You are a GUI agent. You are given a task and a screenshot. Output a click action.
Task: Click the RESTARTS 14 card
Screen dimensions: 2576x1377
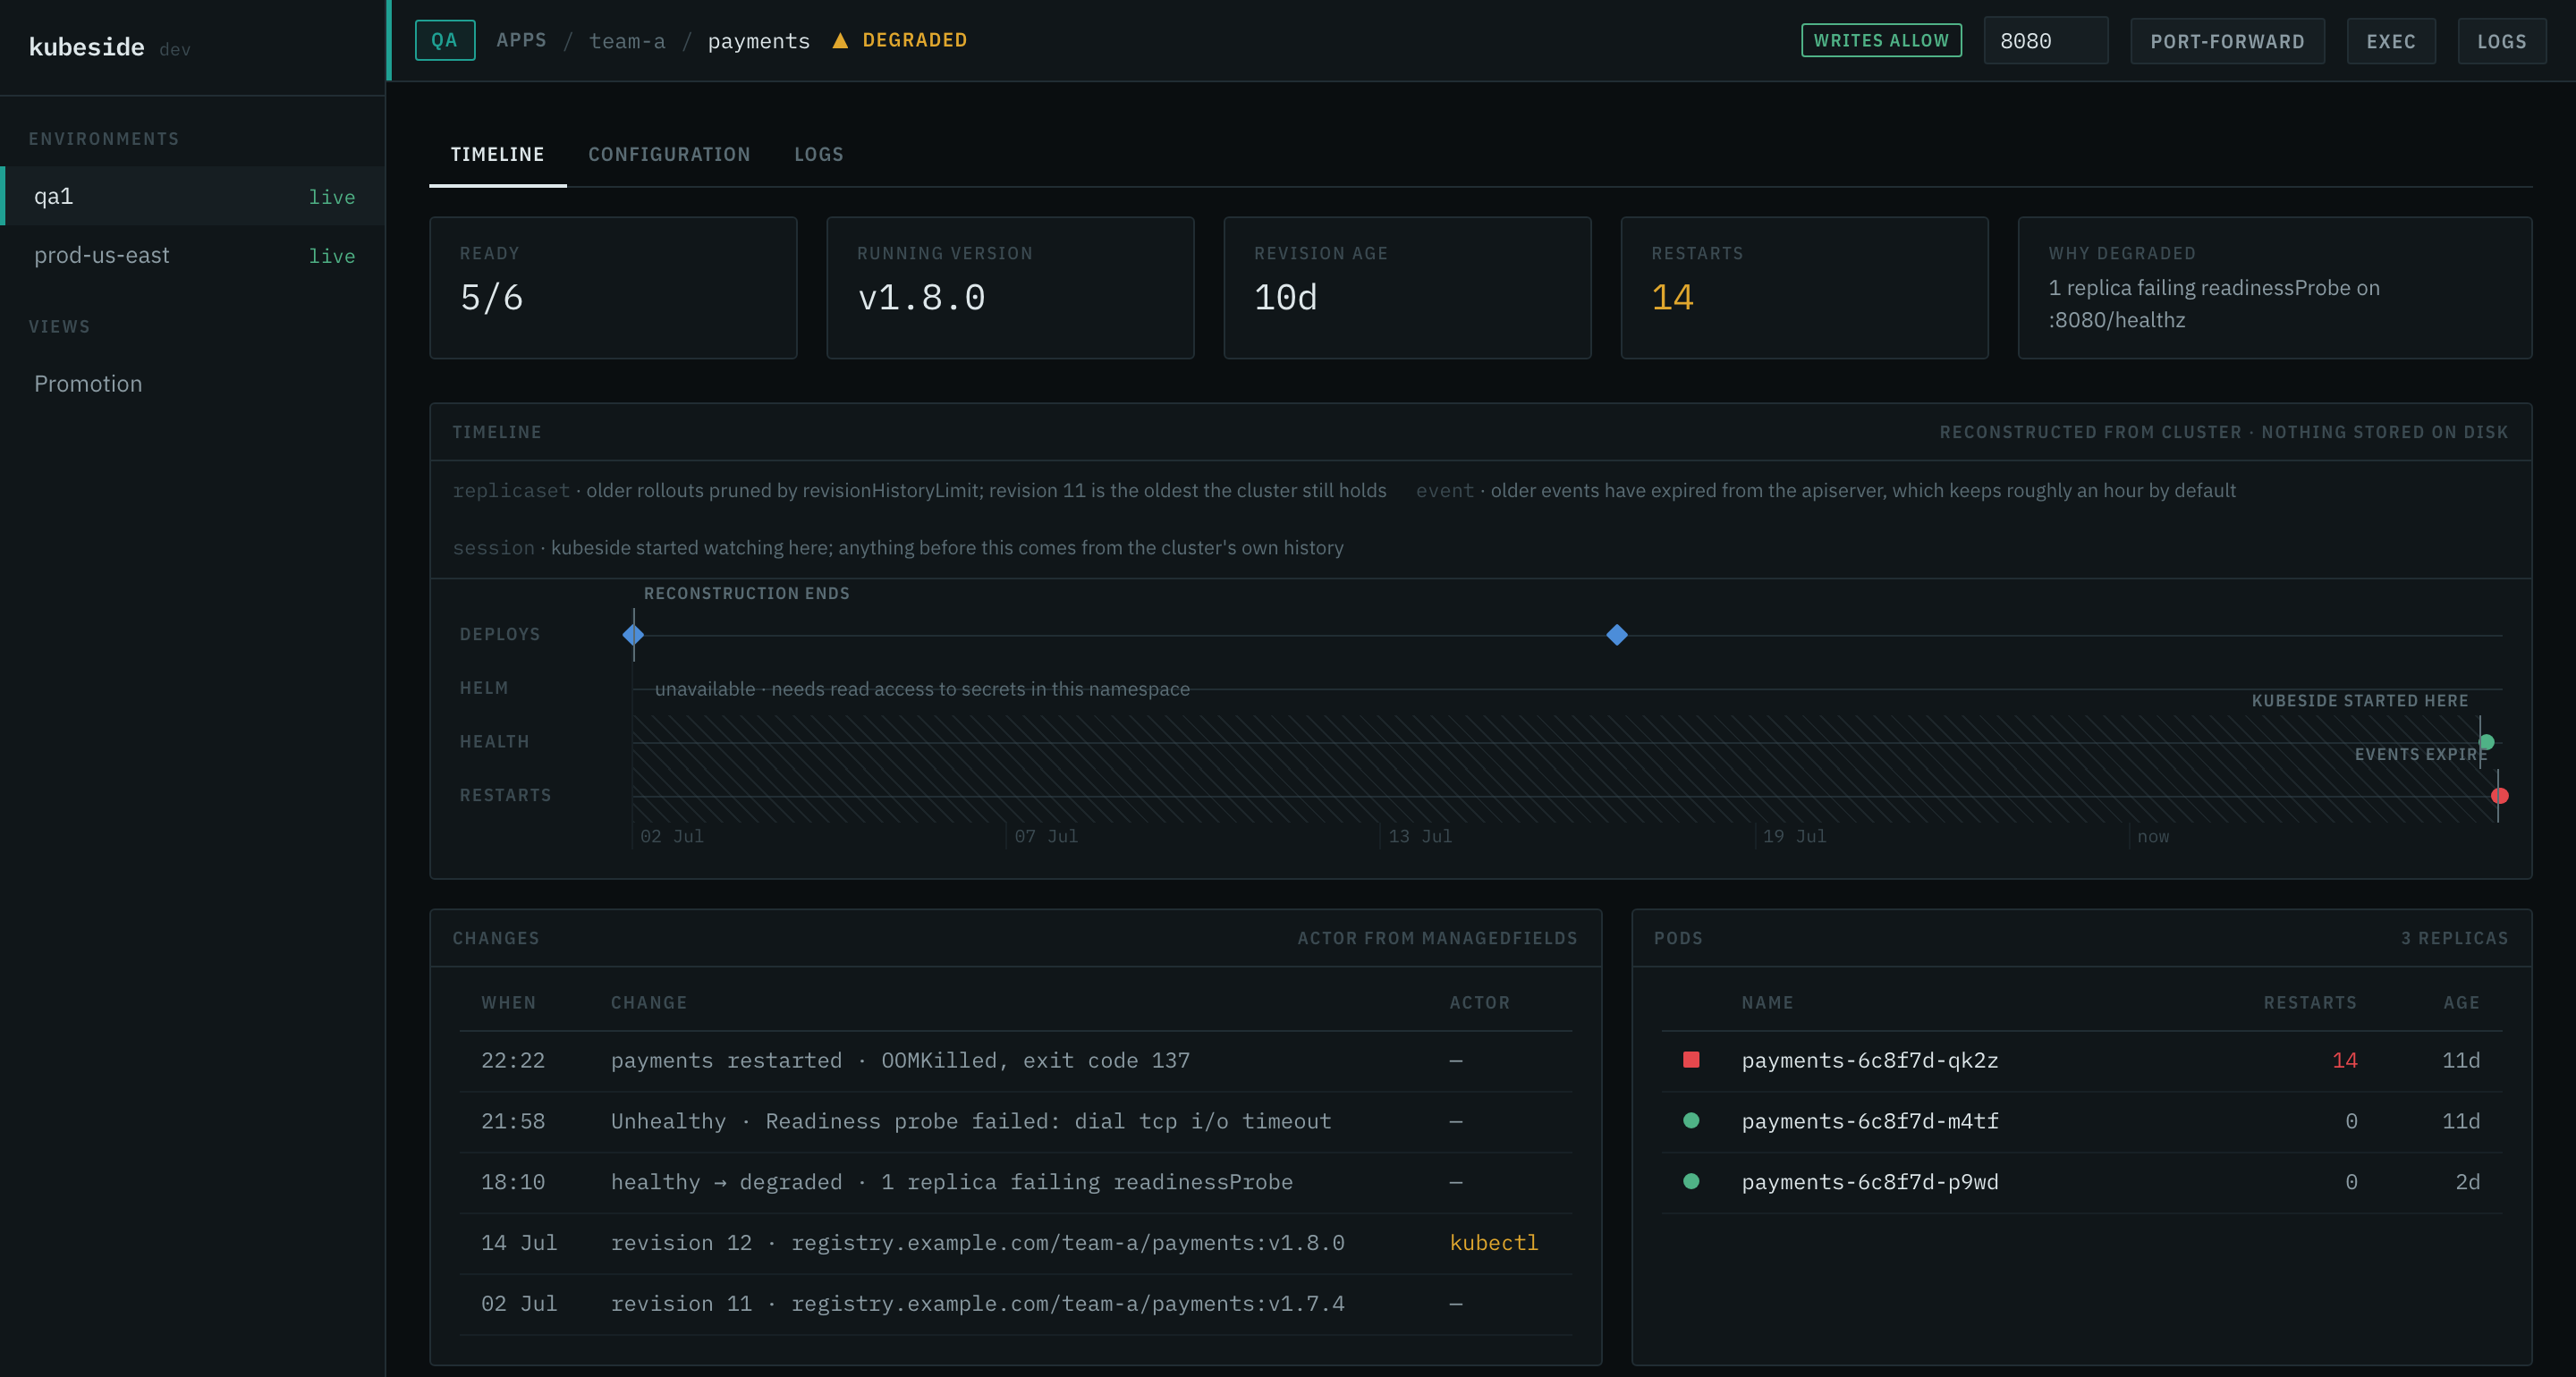point(1804,288)
